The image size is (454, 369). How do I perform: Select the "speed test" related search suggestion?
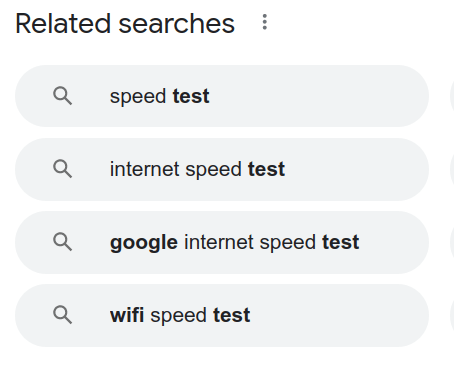tap(222, 96)
